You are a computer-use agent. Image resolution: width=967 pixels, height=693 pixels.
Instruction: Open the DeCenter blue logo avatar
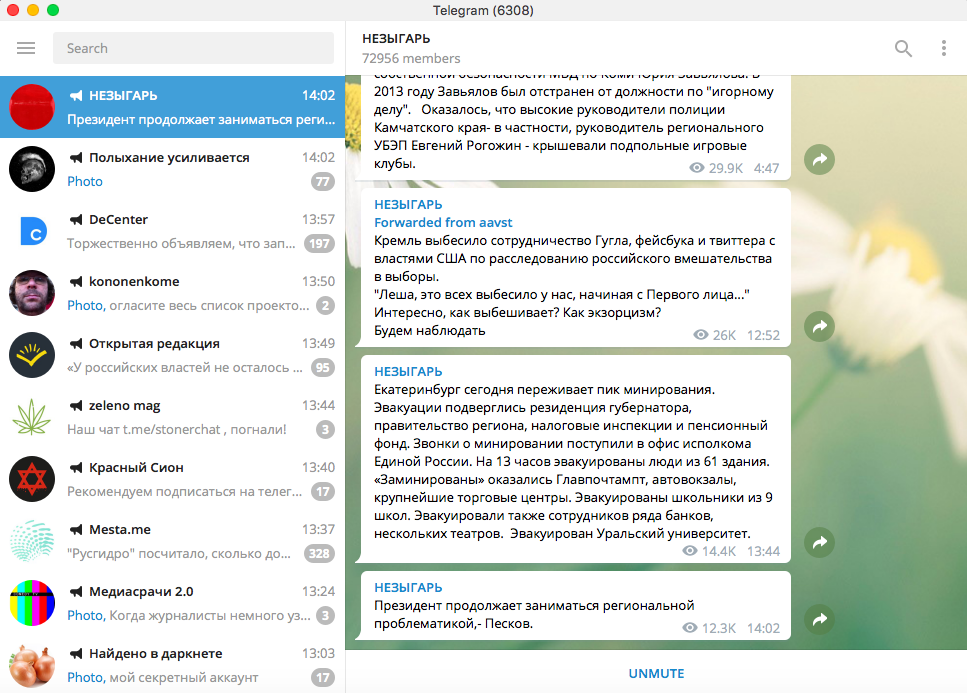[x=32, y=231]
